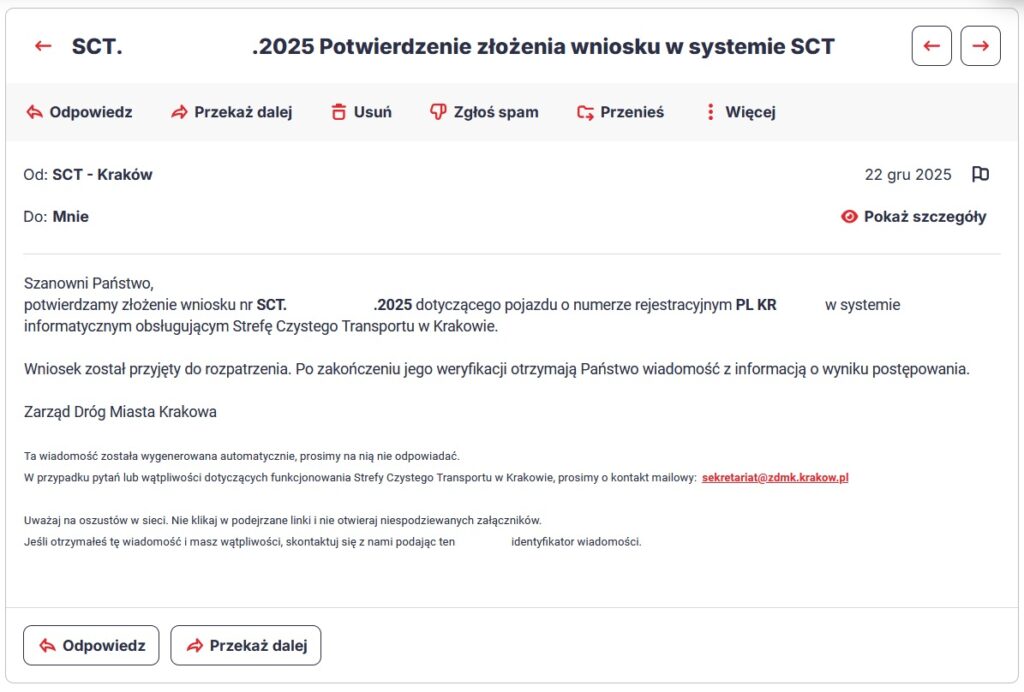
Task: Select Usuń in the message toolbar
Action: (372, 112)
